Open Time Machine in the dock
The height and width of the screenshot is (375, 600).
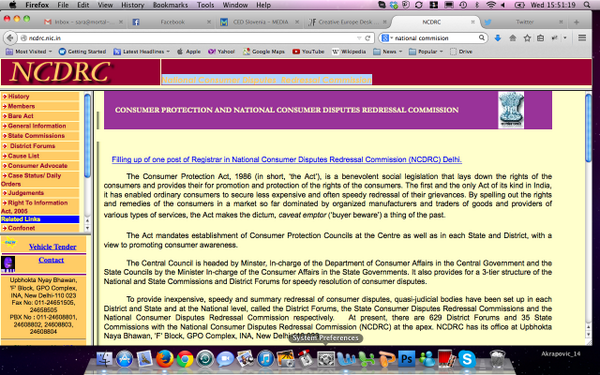tap(205, 359)
